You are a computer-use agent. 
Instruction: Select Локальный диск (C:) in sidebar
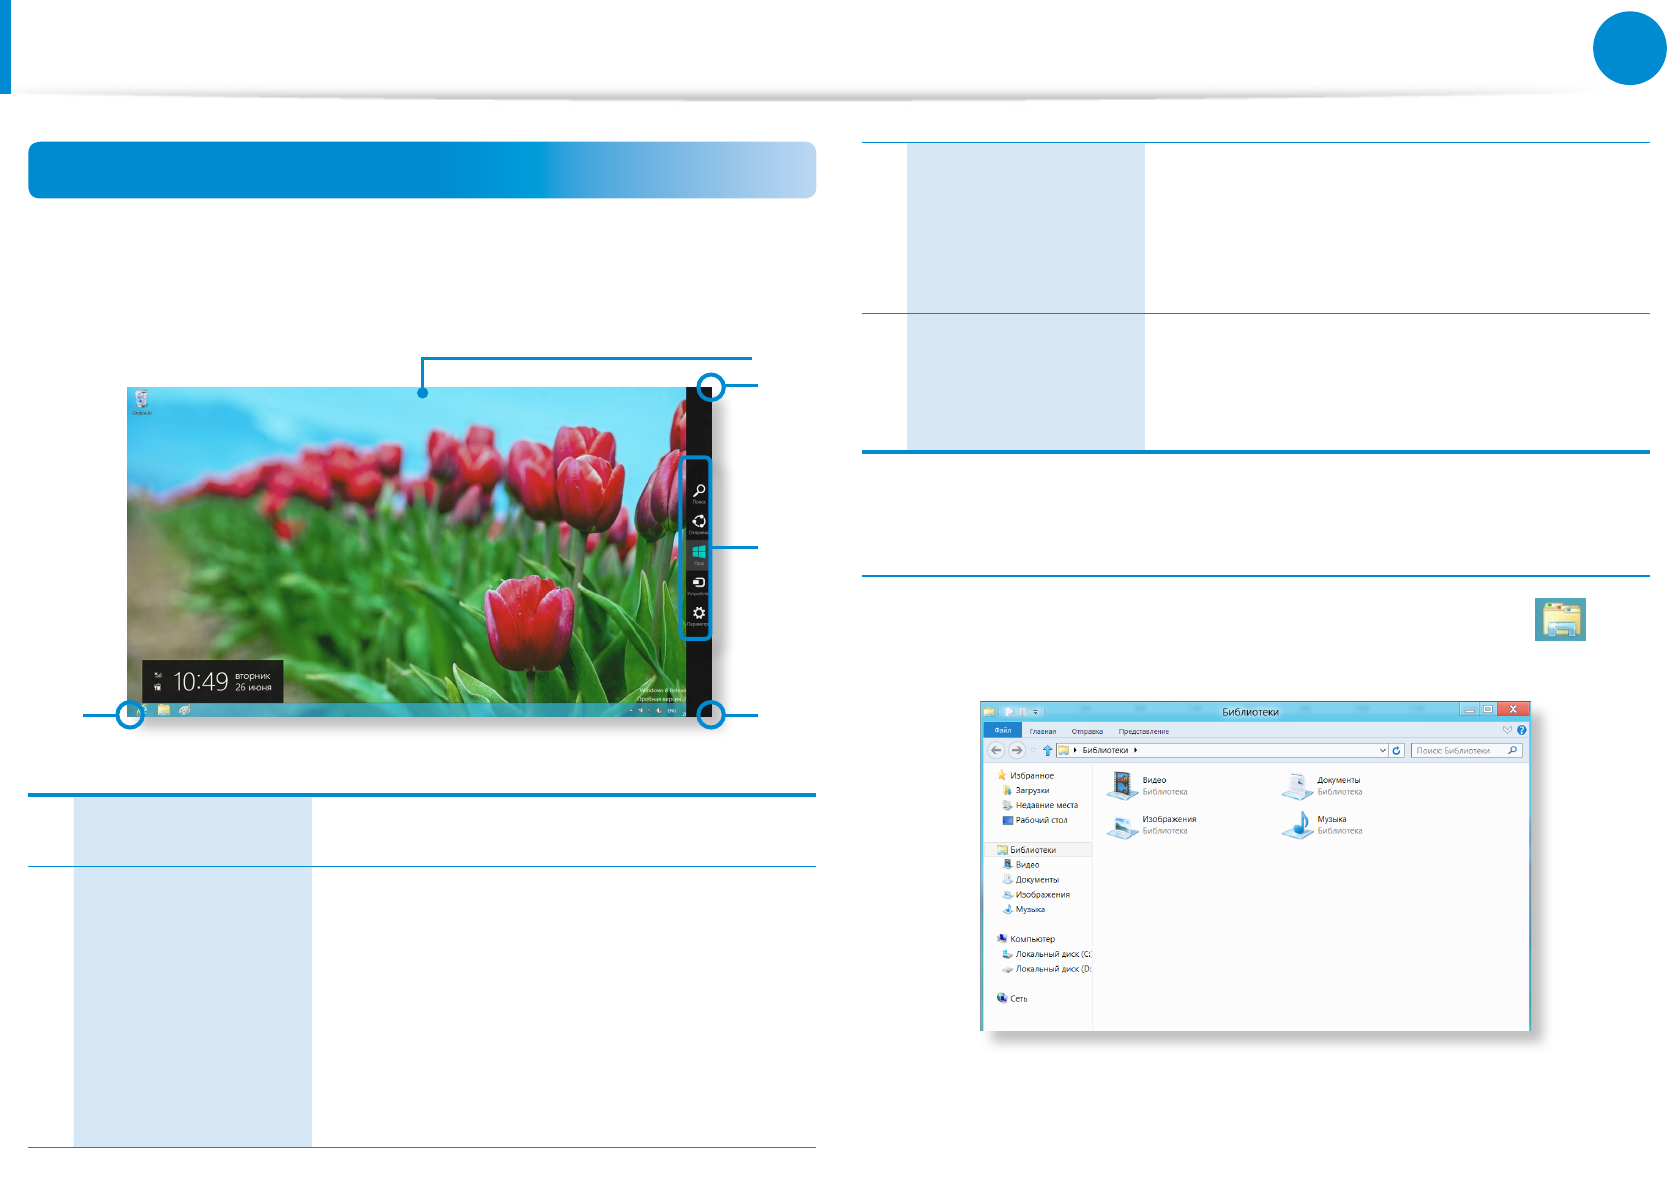1051,954
